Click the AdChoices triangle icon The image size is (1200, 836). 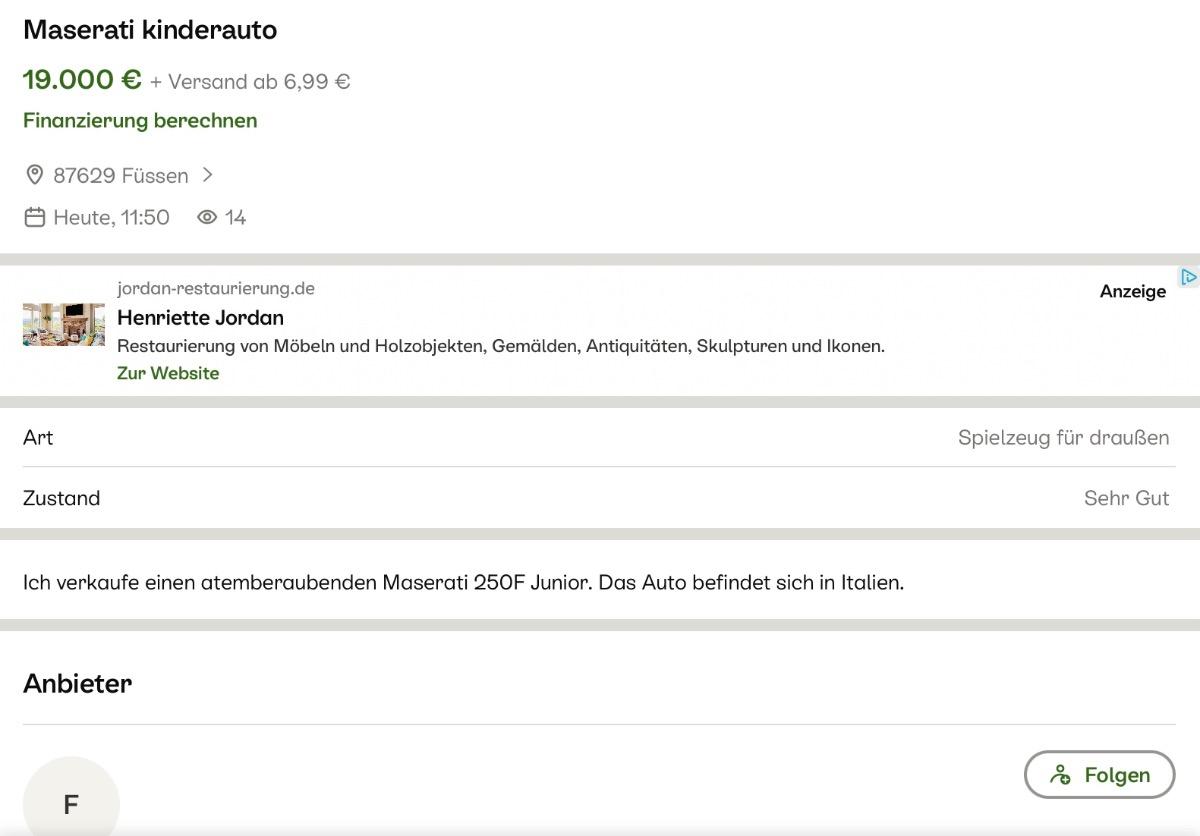[x=1188, y=277]
